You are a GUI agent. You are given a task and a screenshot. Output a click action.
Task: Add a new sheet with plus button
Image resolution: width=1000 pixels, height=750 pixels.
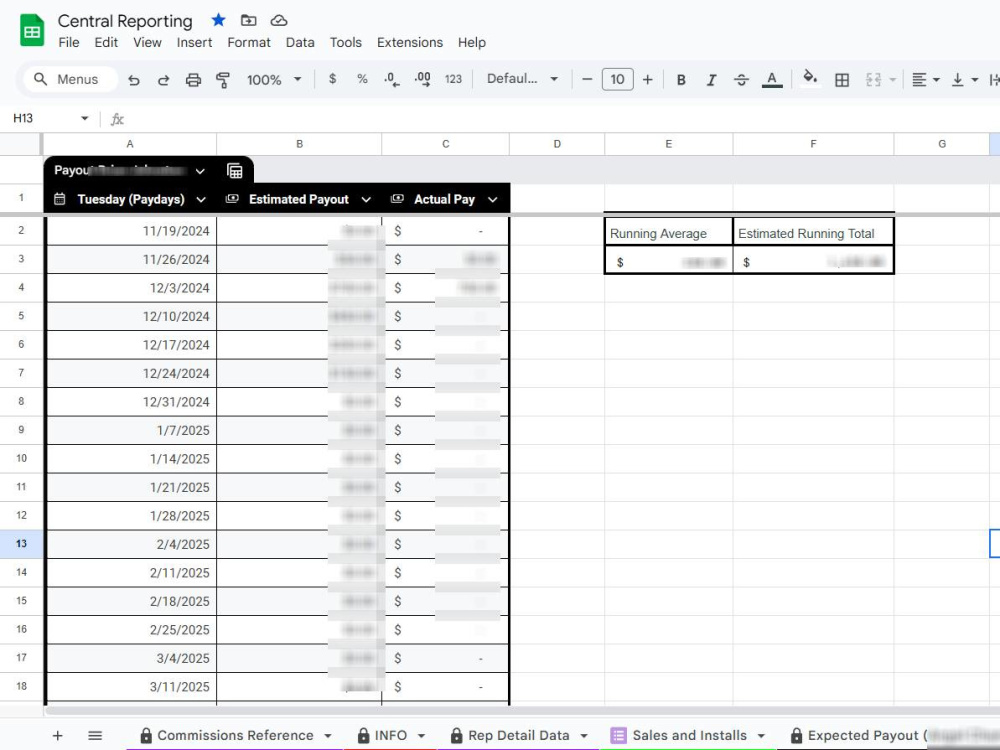tap(57, 735)
